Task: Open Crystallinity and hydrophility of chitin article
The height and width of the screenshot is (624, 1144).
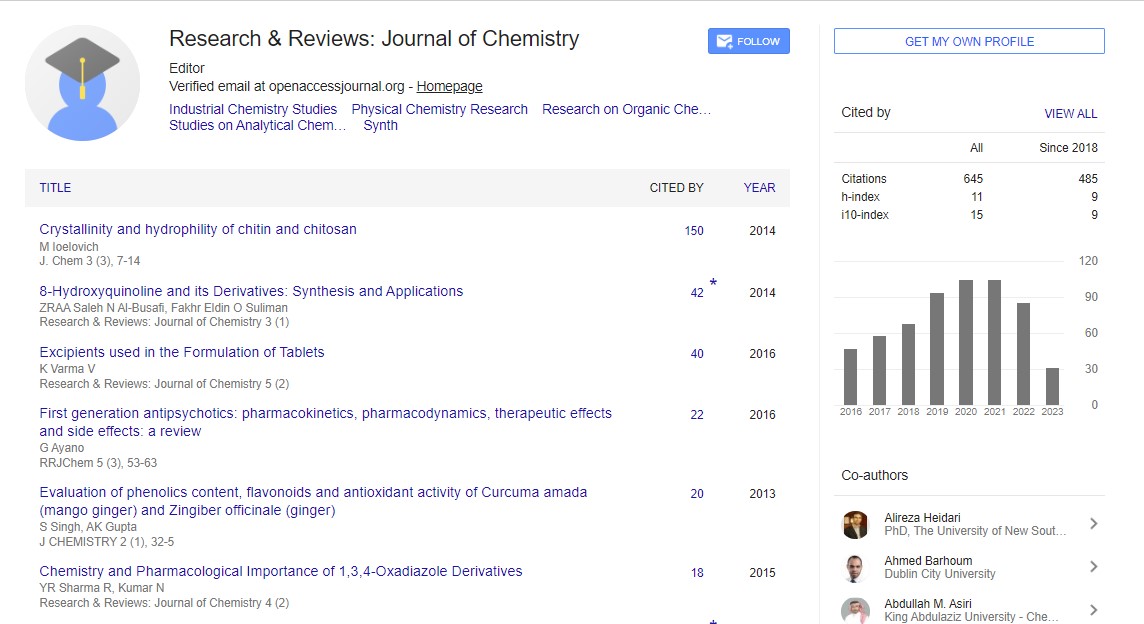Action: pos(198,229)
